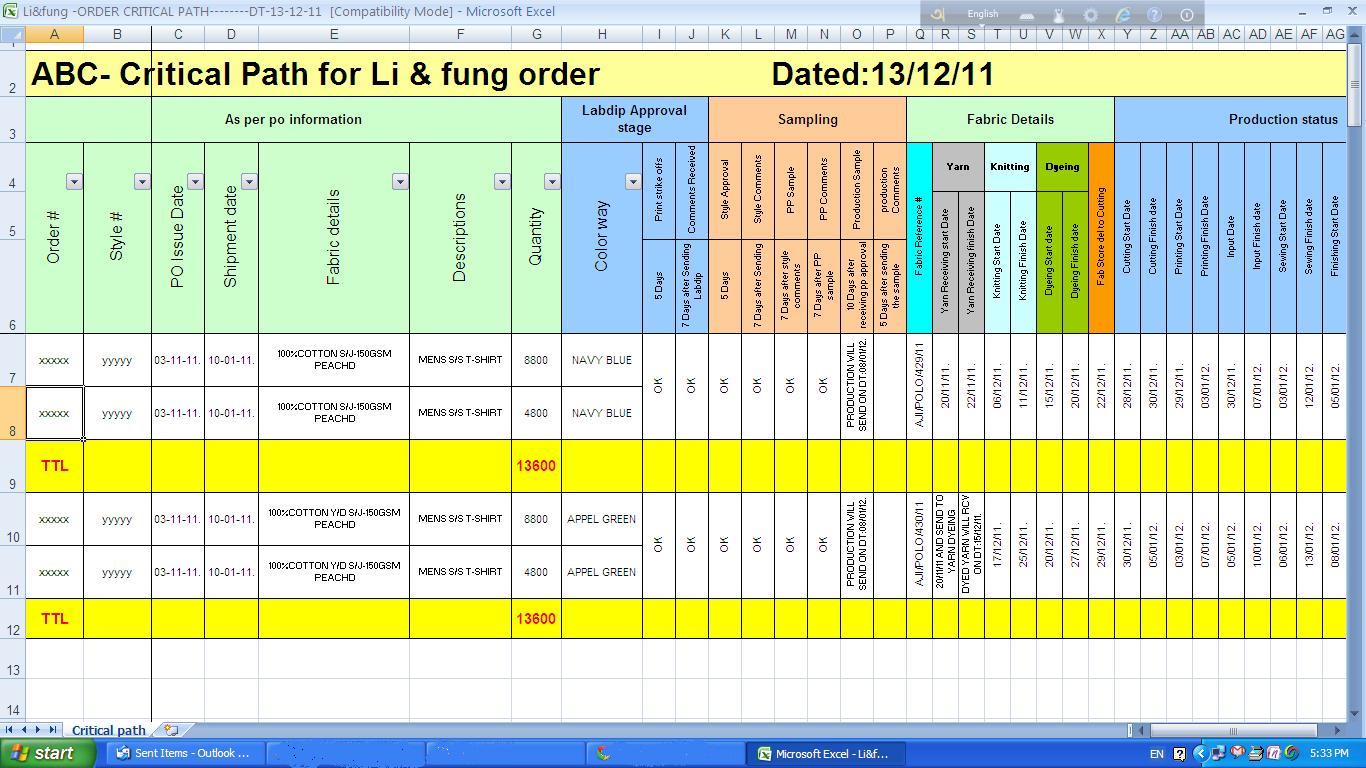The height and width of the screenshot is (768, 1366).
Task: Click the help question mark in floating toolbar
Action: pyautogui.click(x=1154, y=15)
